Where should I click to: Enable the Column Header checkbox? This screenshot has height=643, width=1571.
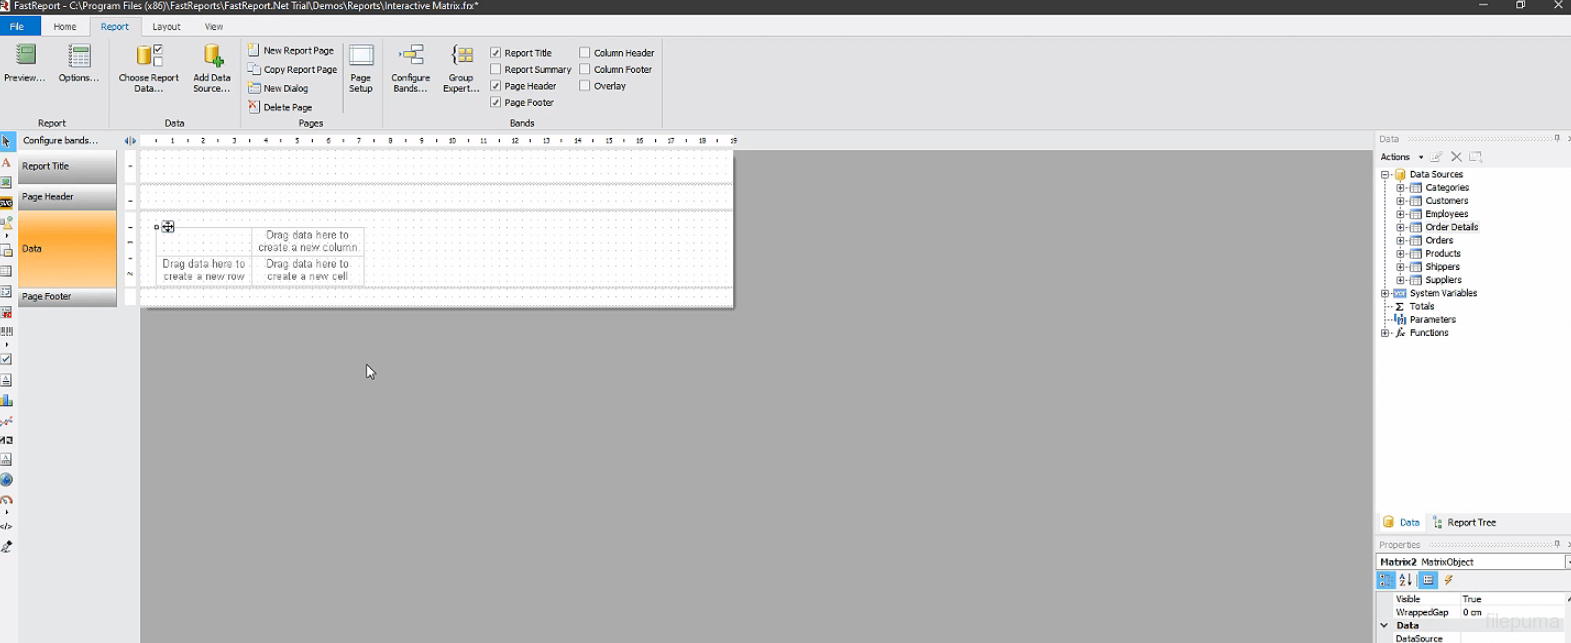pyautogui.click(x=585, y=53)
